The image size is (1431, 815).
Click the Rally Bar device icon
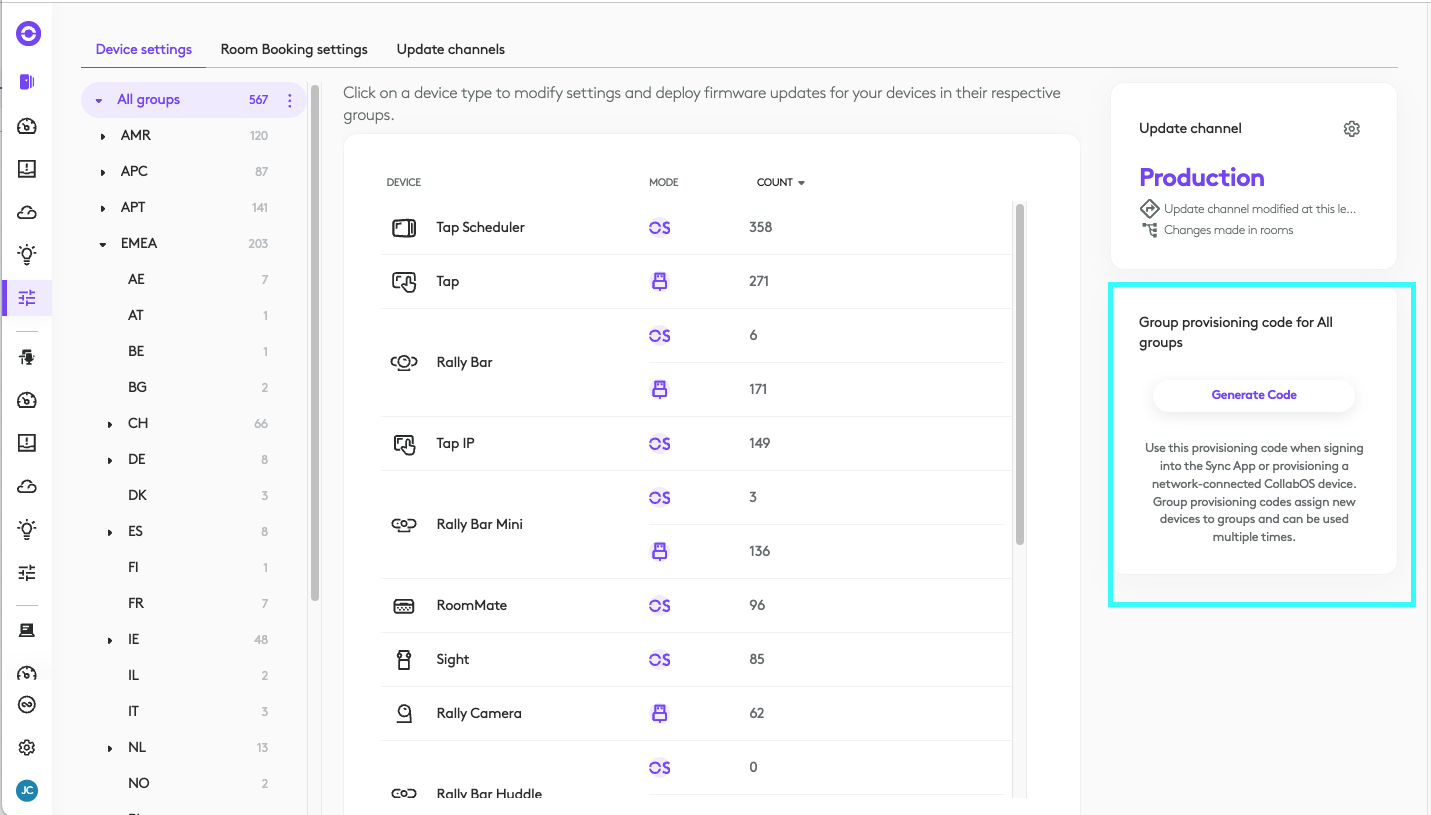[403, 363]
